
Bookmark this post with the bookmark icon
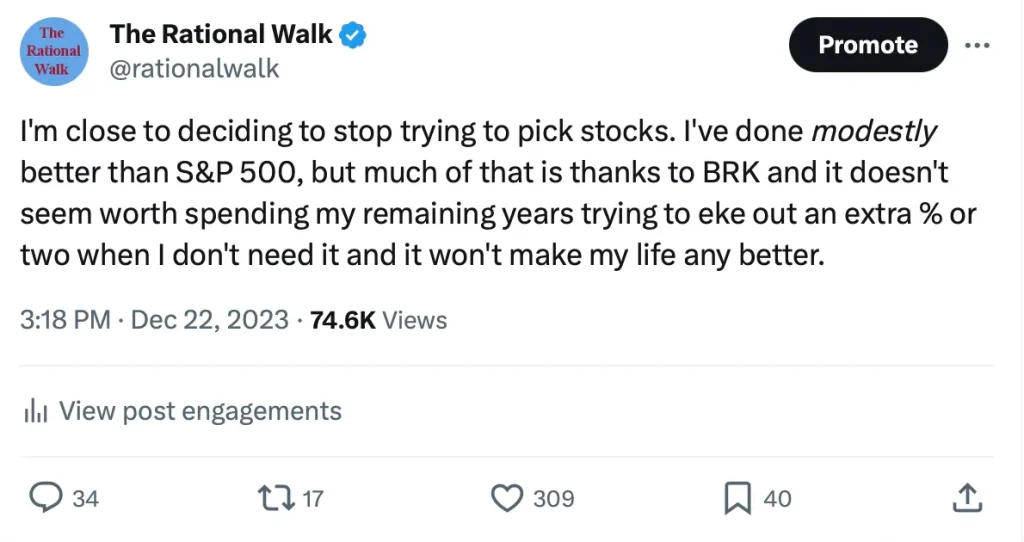click(x=737, y=497)
